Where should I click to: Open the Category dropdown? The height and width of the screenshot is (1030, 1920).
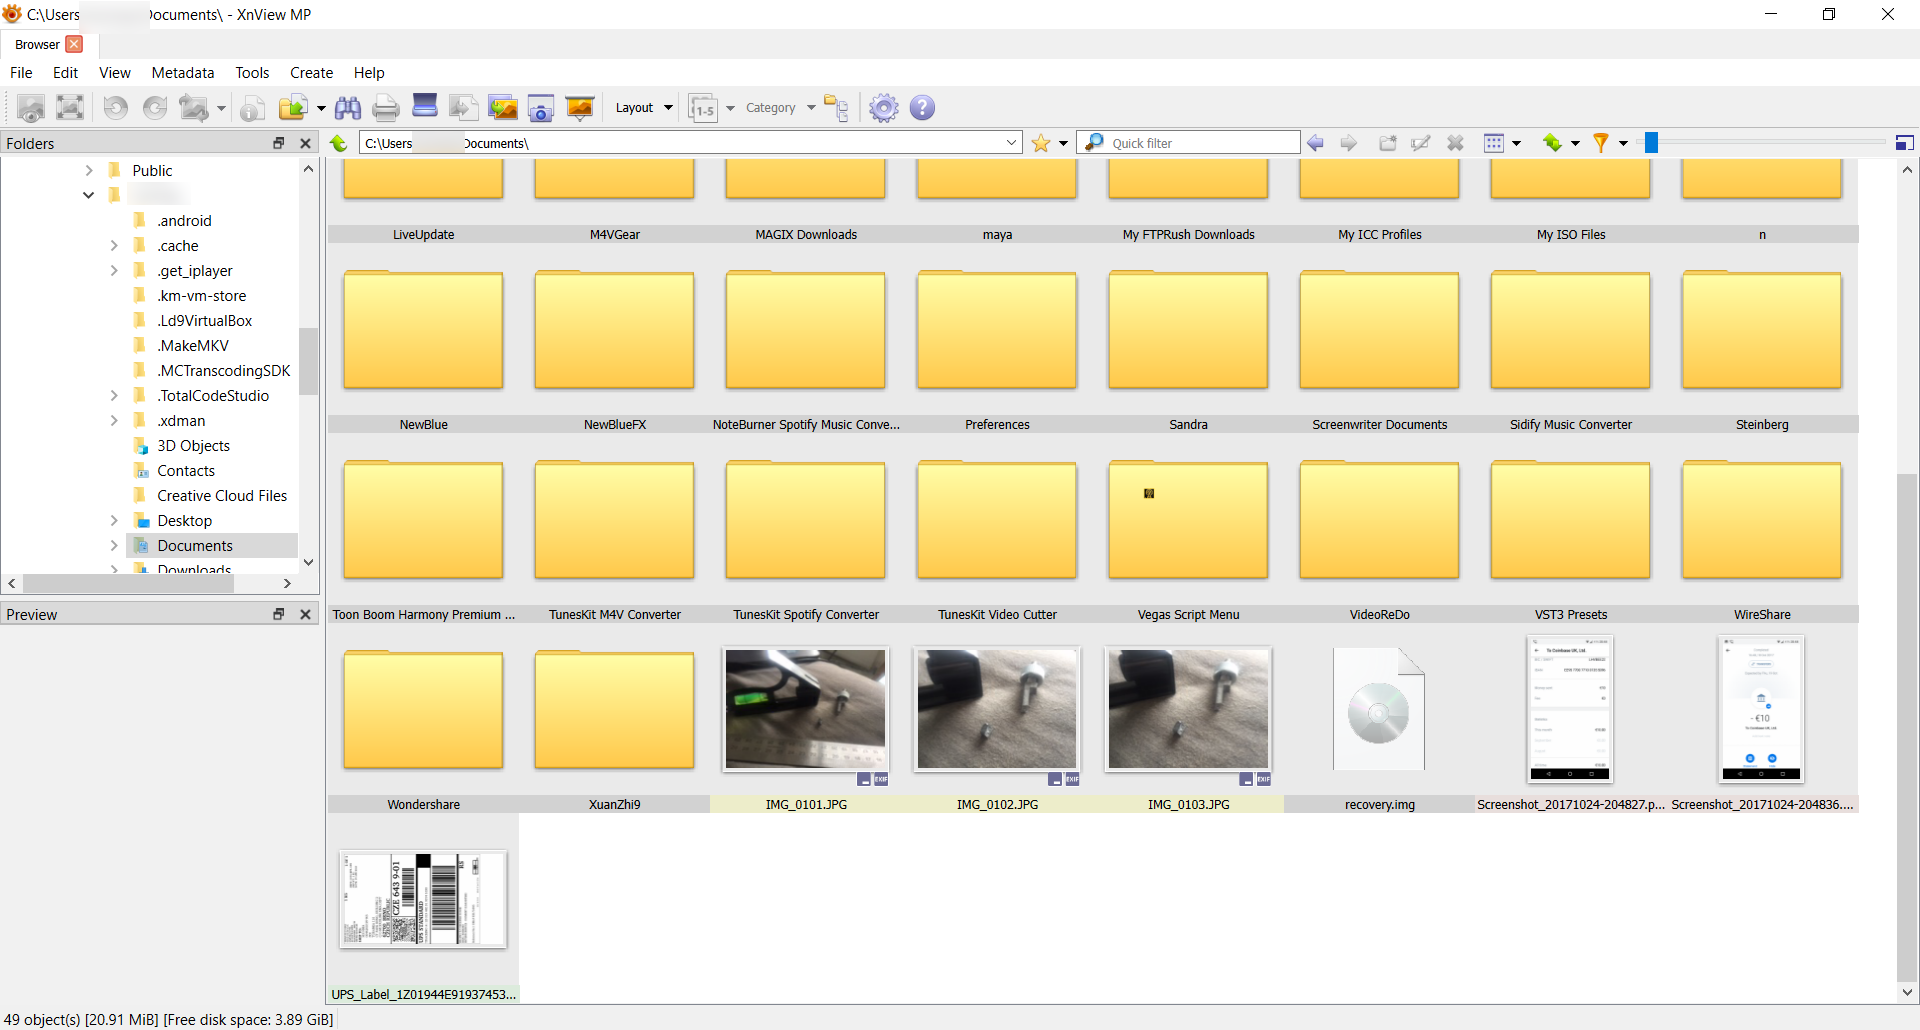coord(781,108)
